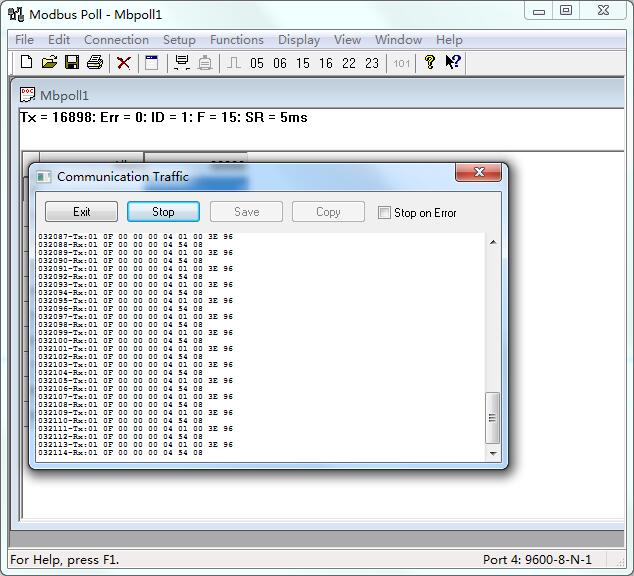Click the context help arrow icon
The width and height of the screenshot is (634, 576).
[x=453, y=62]
